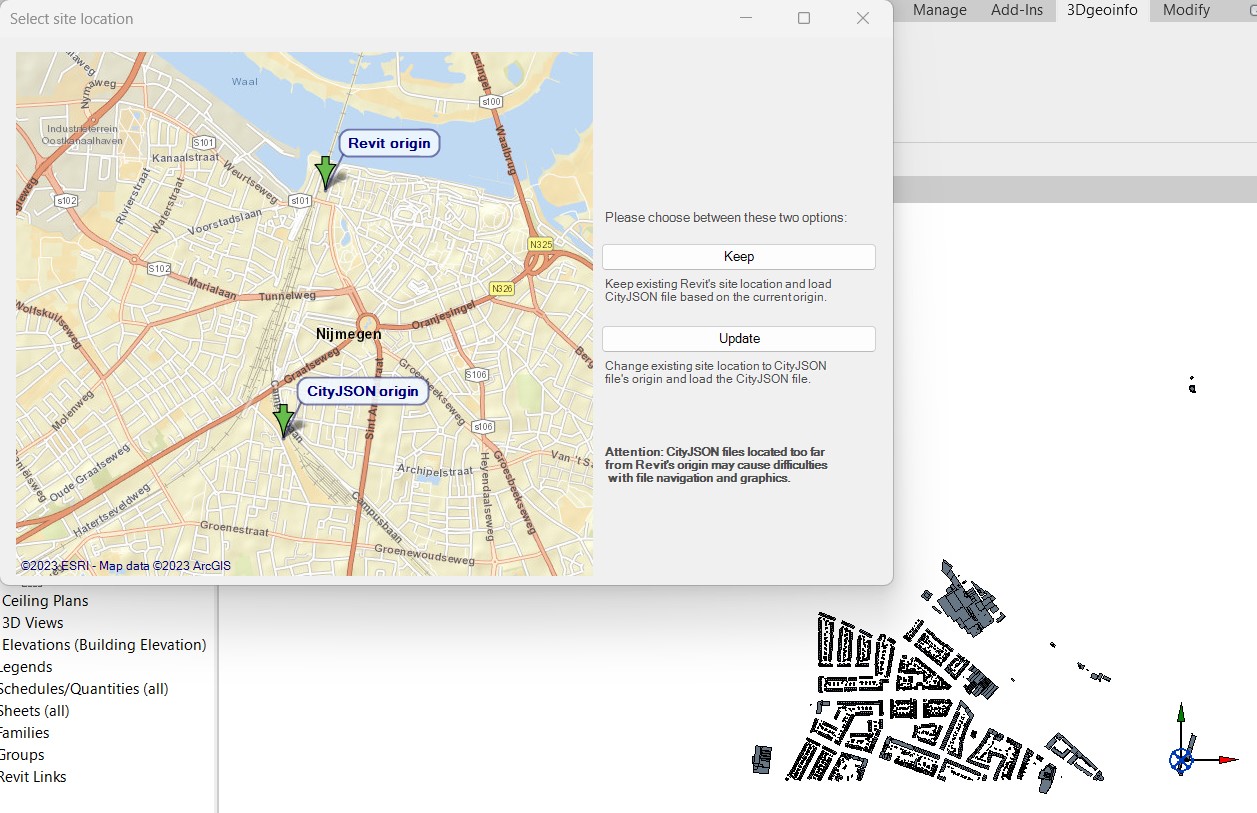The width and height of the screenshot is (1257, 813).
Task: Click the Revit origin callout label
Action: (389, 143)
